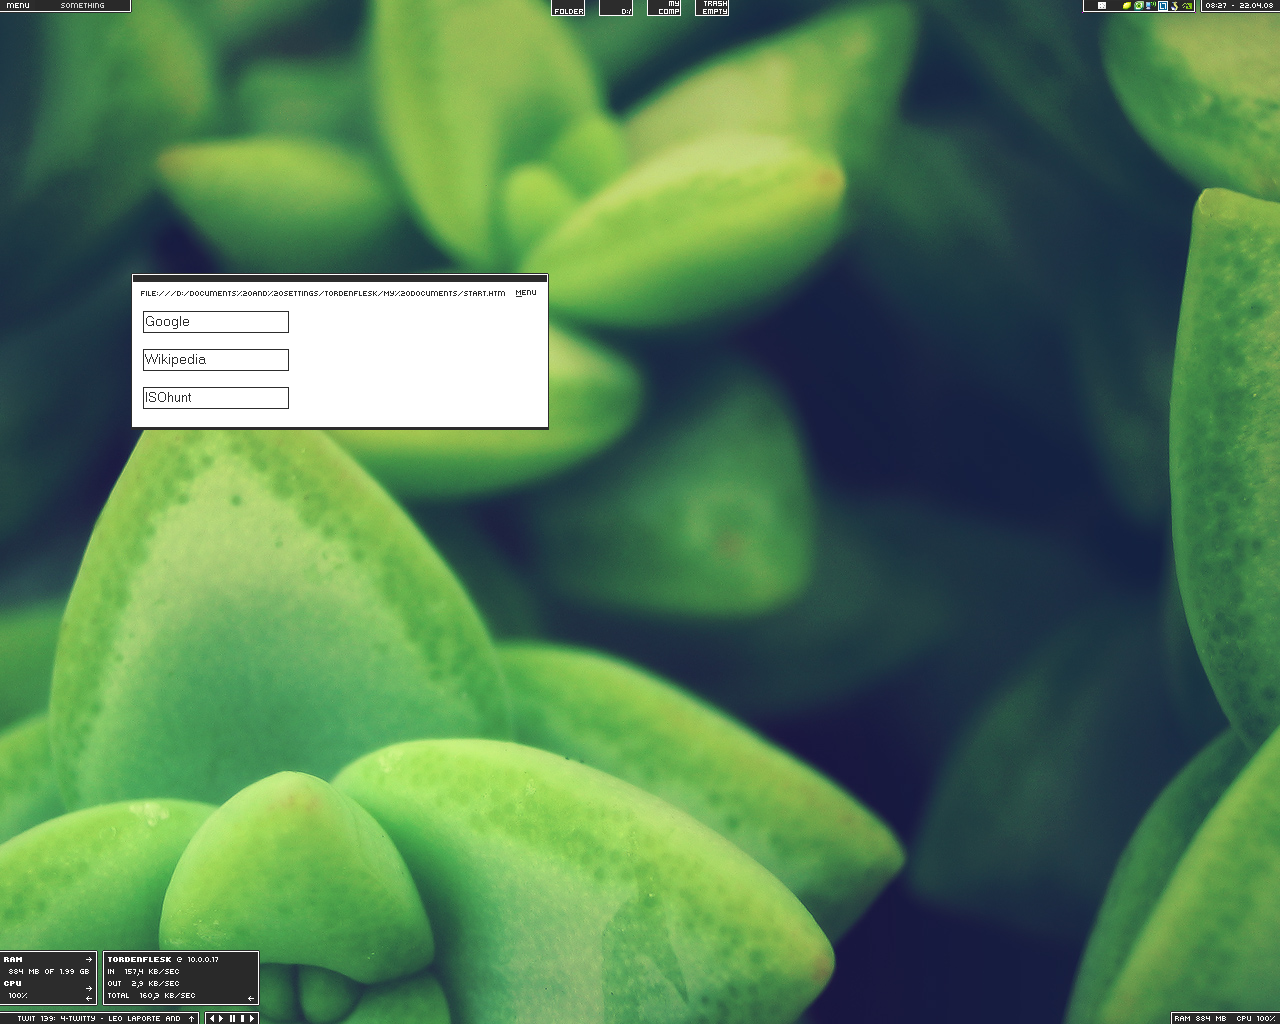1280x1024 pixels.
Task: Click the network panel left arrow
Action: [x=251, y=998]
